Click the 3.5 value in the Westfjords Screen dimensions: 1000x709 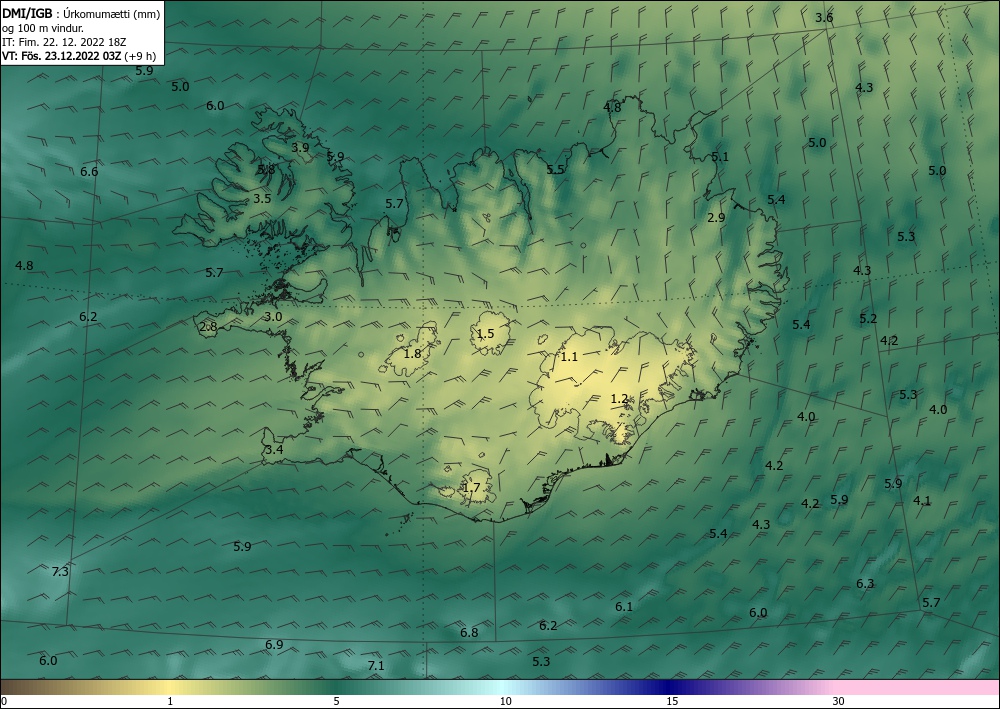(262, 198)
